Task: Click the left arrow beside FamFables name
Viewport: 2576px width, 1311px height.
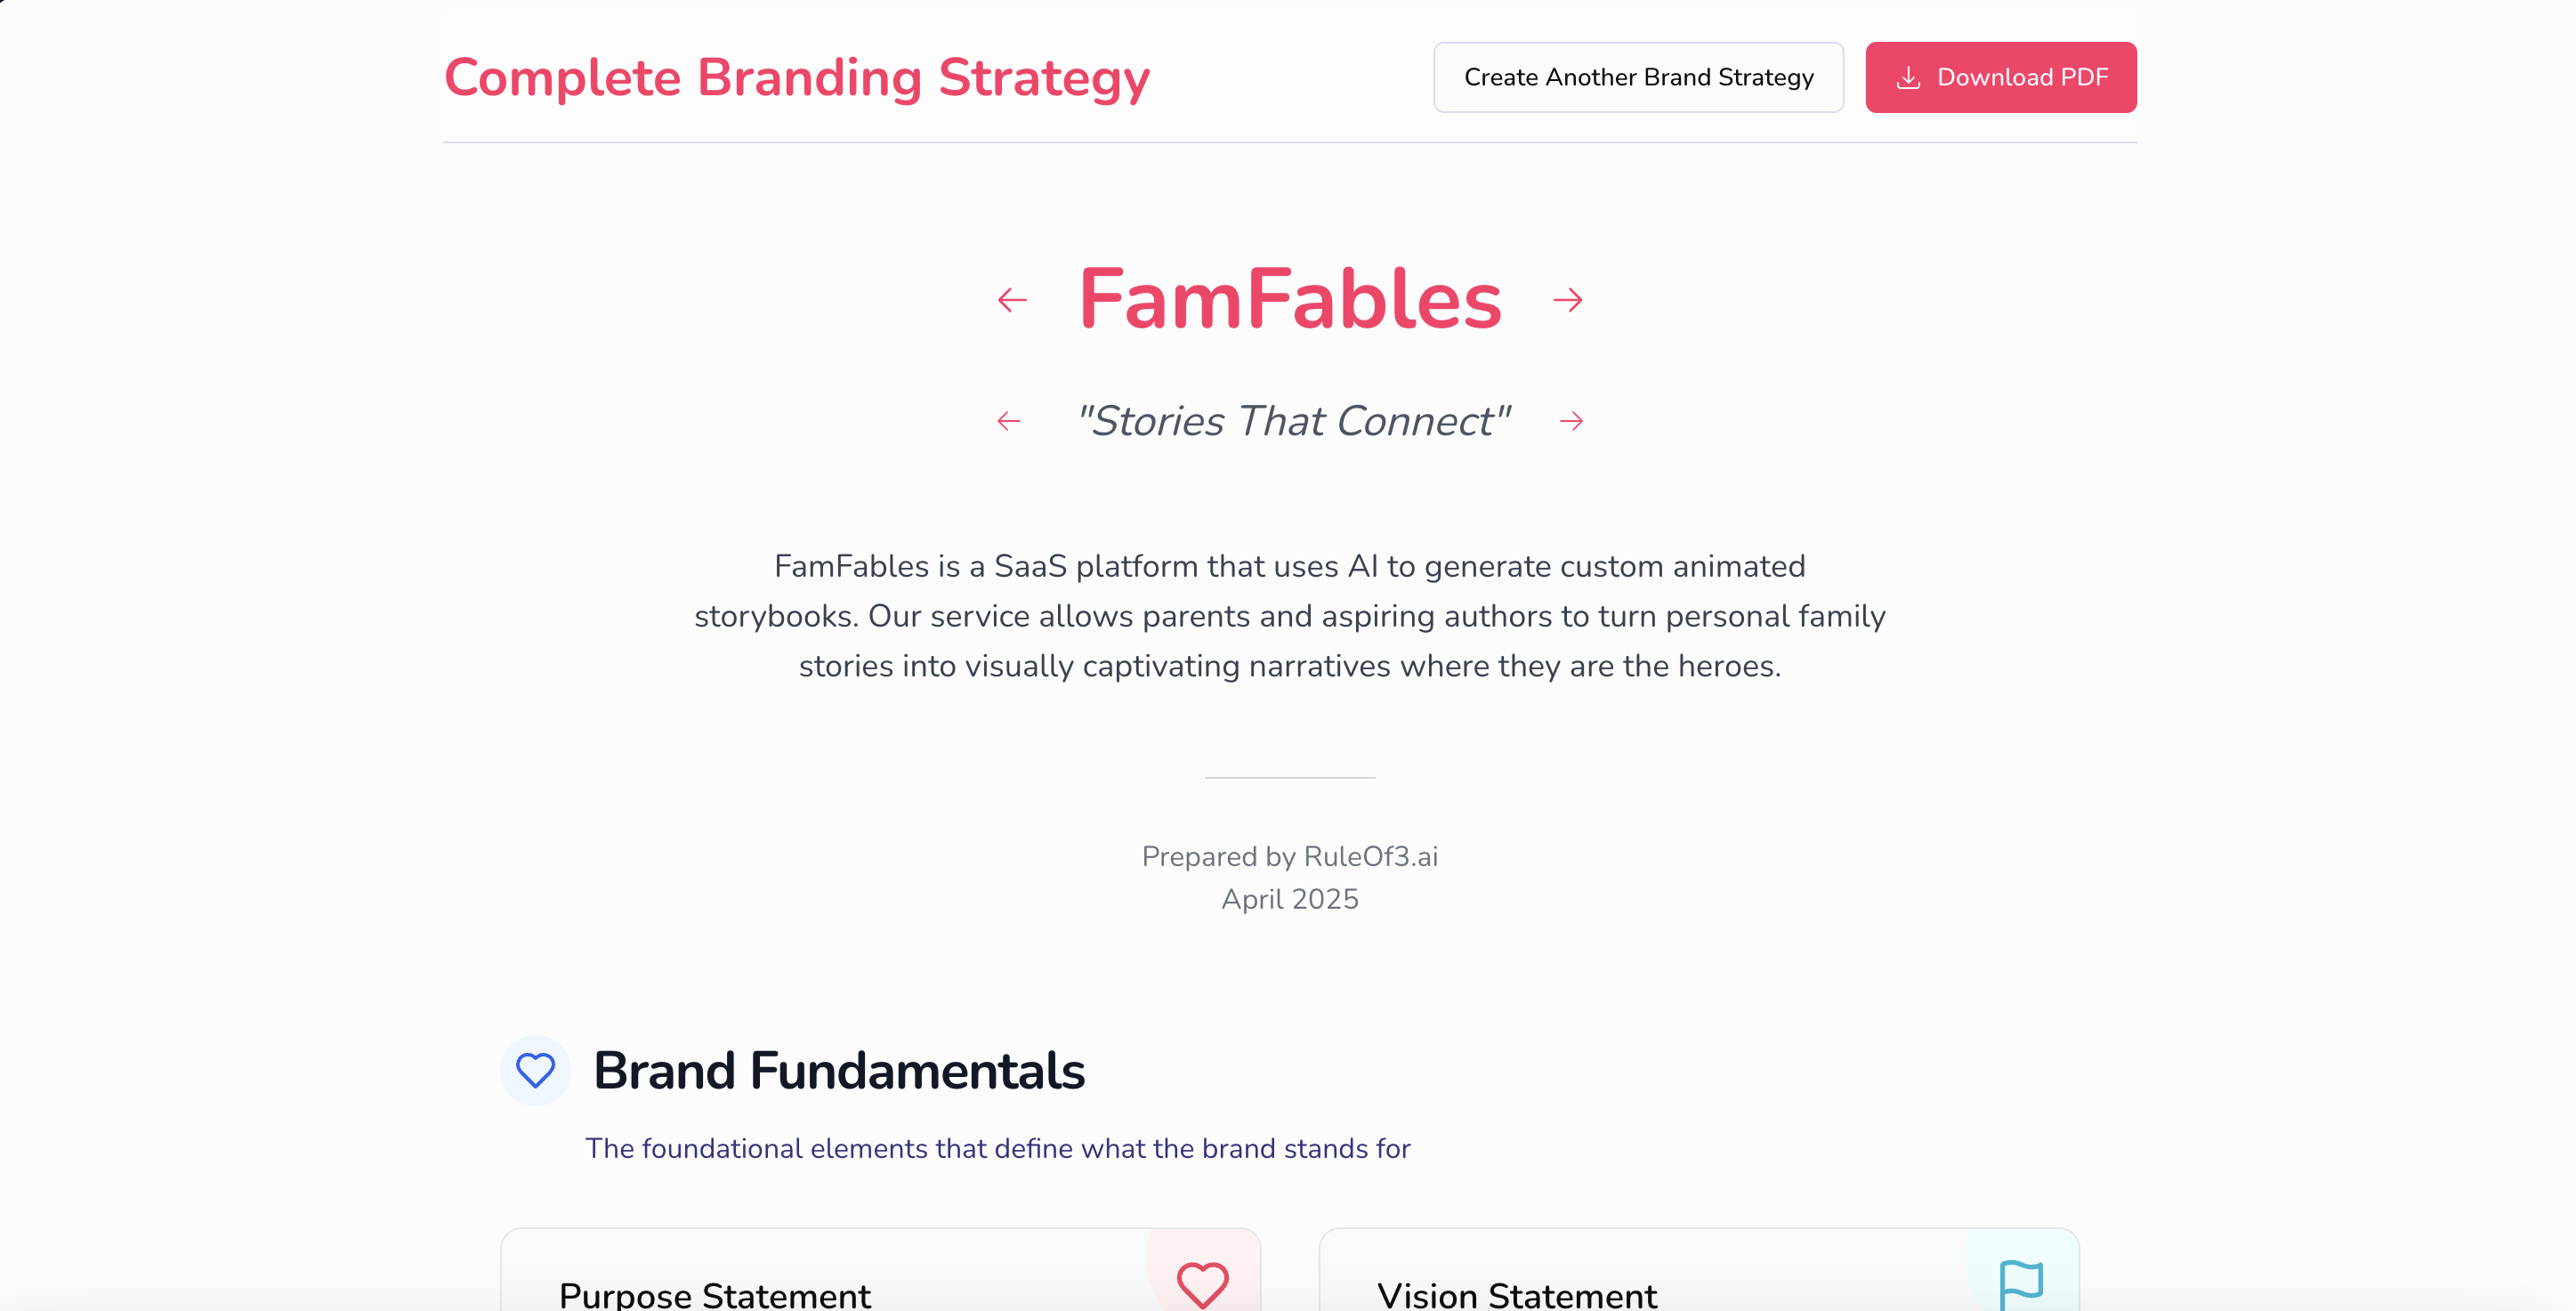Action: (x=1012, y=300)
